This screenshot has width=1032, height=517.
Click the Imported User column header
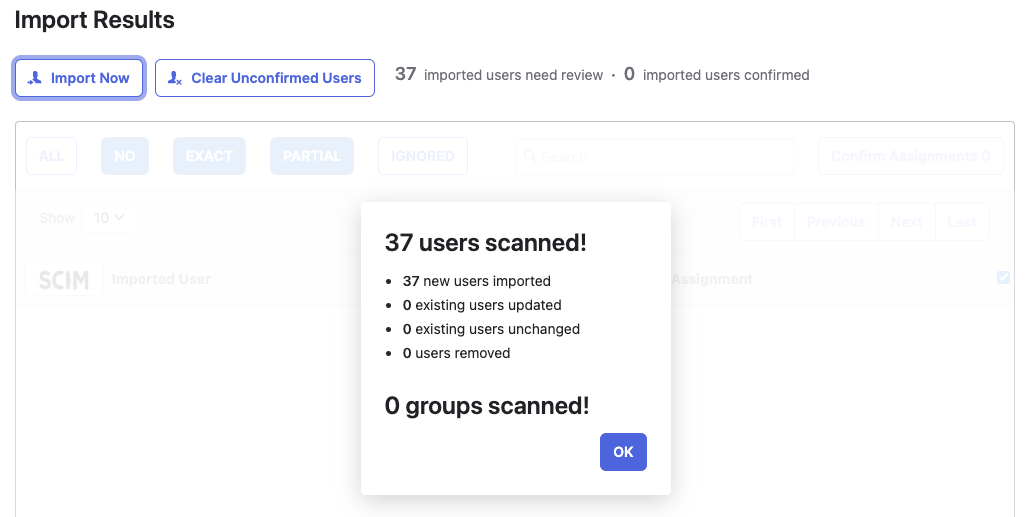(161, 279)
